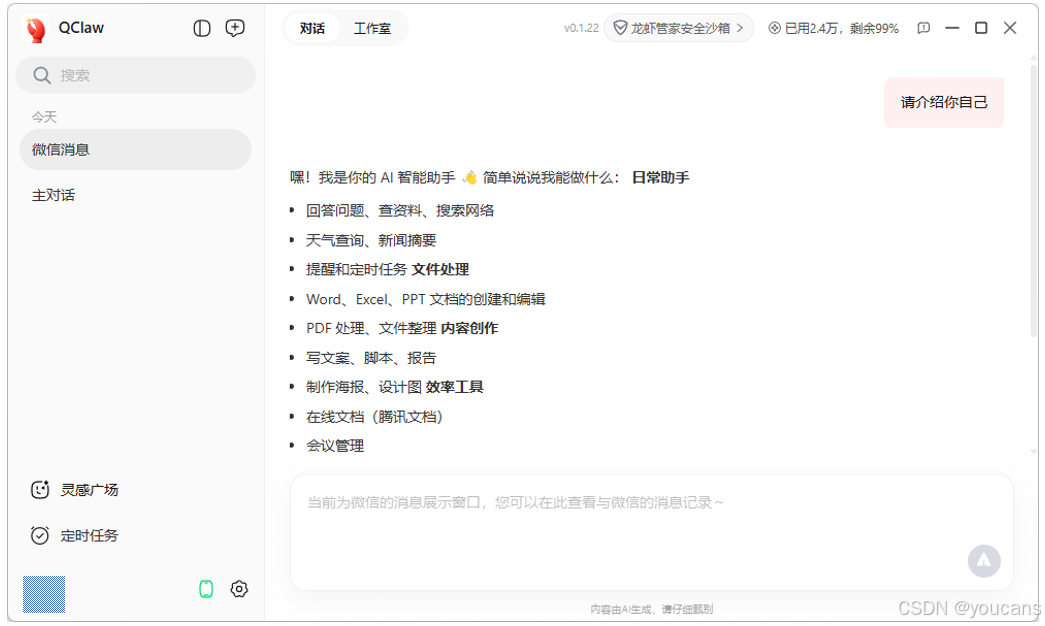The width and height of the screenshot is (1045, 626).
Task: Switch to the 对话 tab
Action: coord(312,28)
